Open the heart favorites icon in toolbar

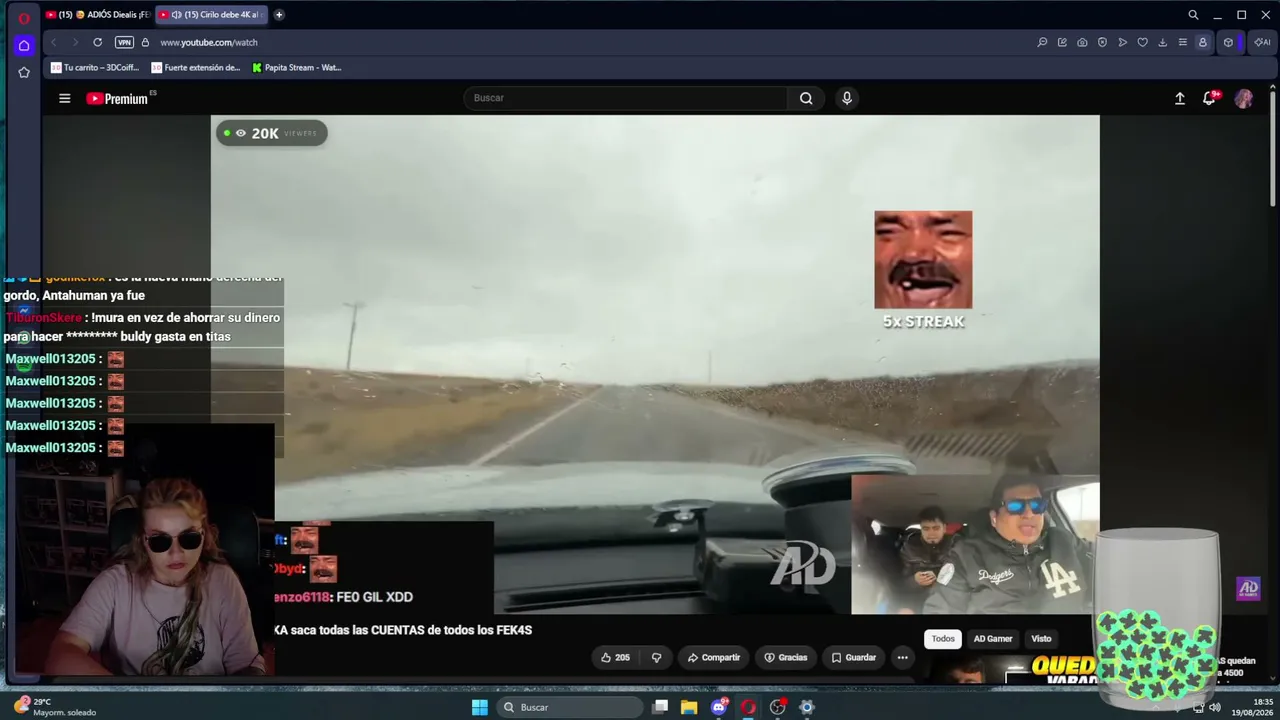click(1142, 42)
